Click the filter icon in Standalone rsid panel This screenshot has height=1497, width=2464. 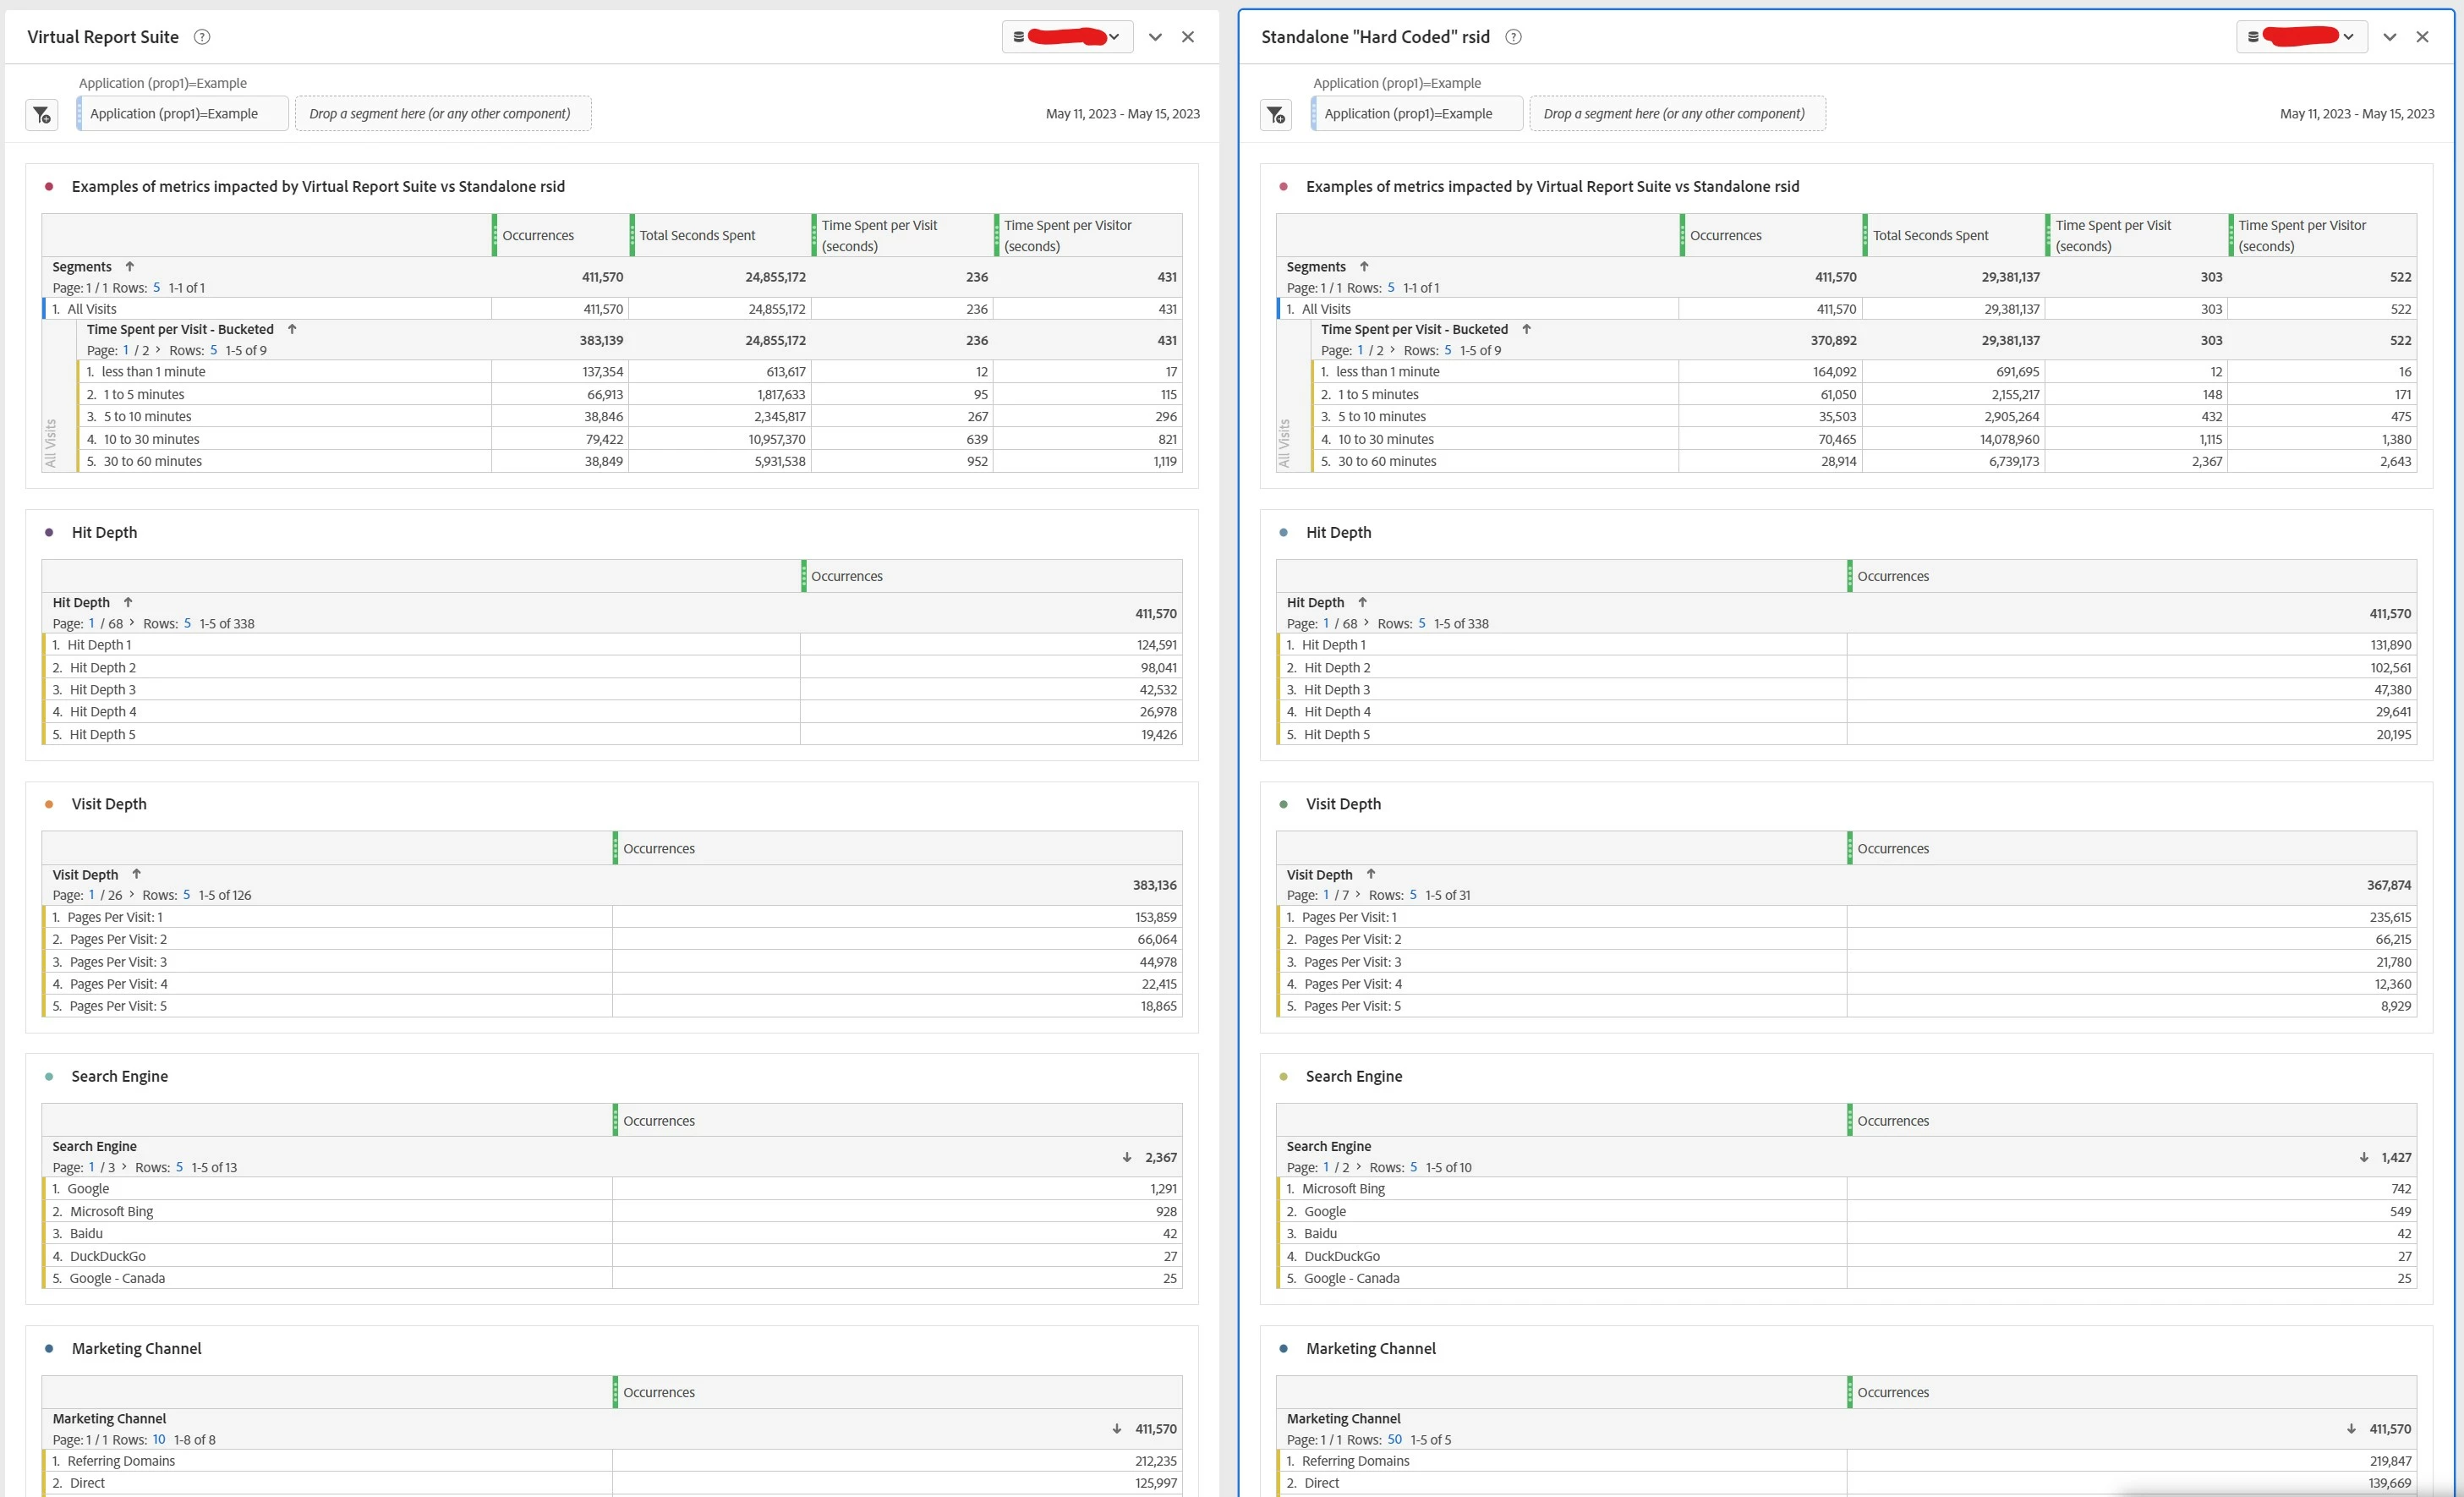click(1275, 115)
